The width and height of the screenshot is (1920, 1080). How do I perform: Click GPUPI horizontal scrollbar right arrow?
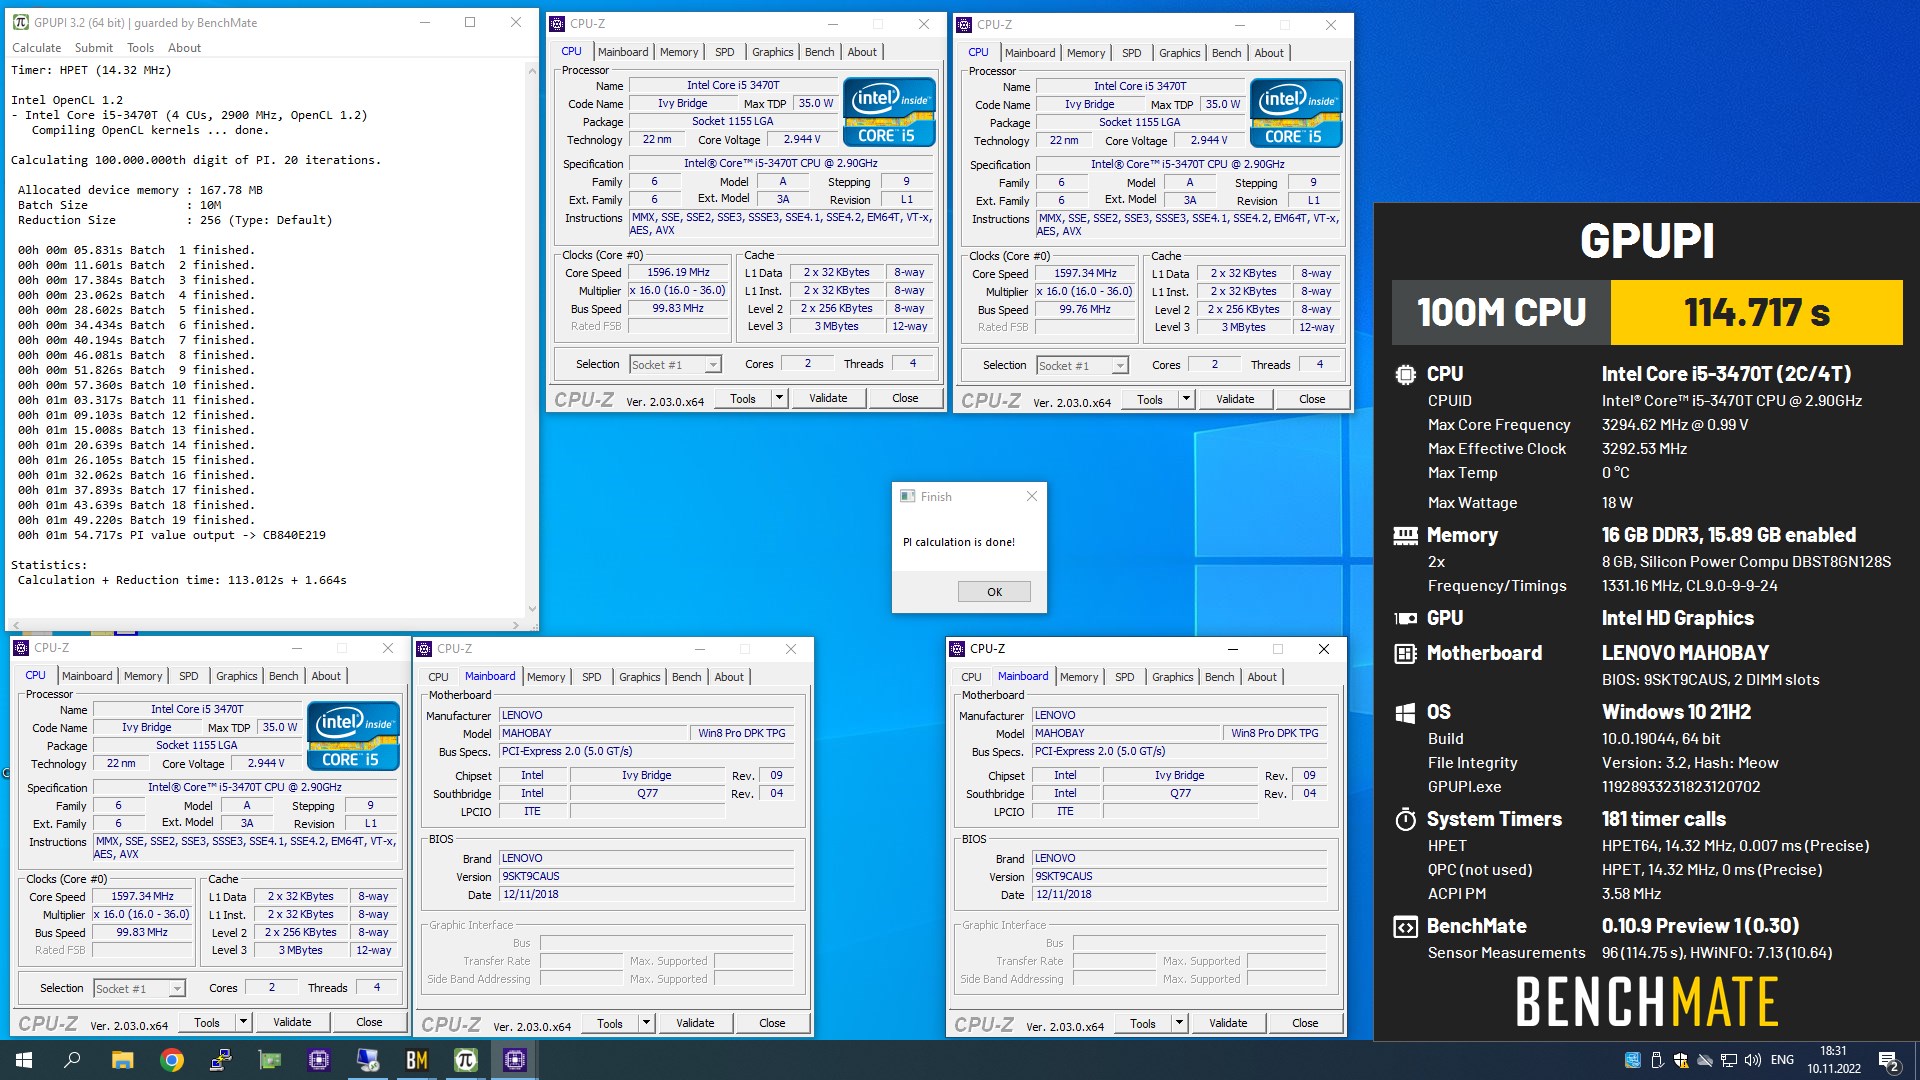tap(516, 625)
